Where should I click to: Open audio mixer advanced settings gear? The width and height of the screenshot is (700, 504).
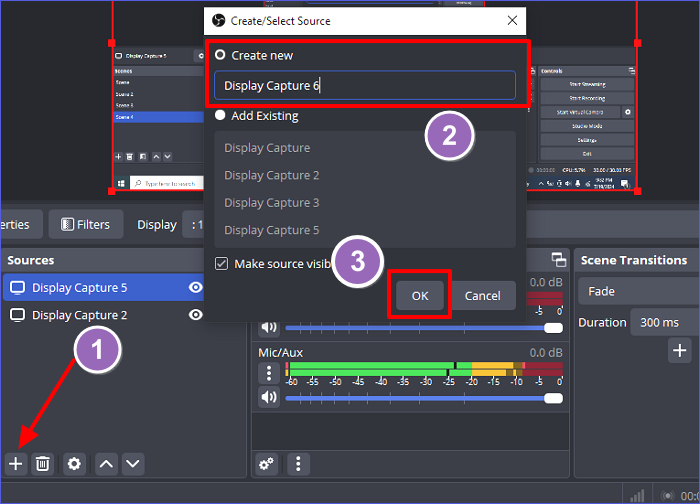click(267, 464)
